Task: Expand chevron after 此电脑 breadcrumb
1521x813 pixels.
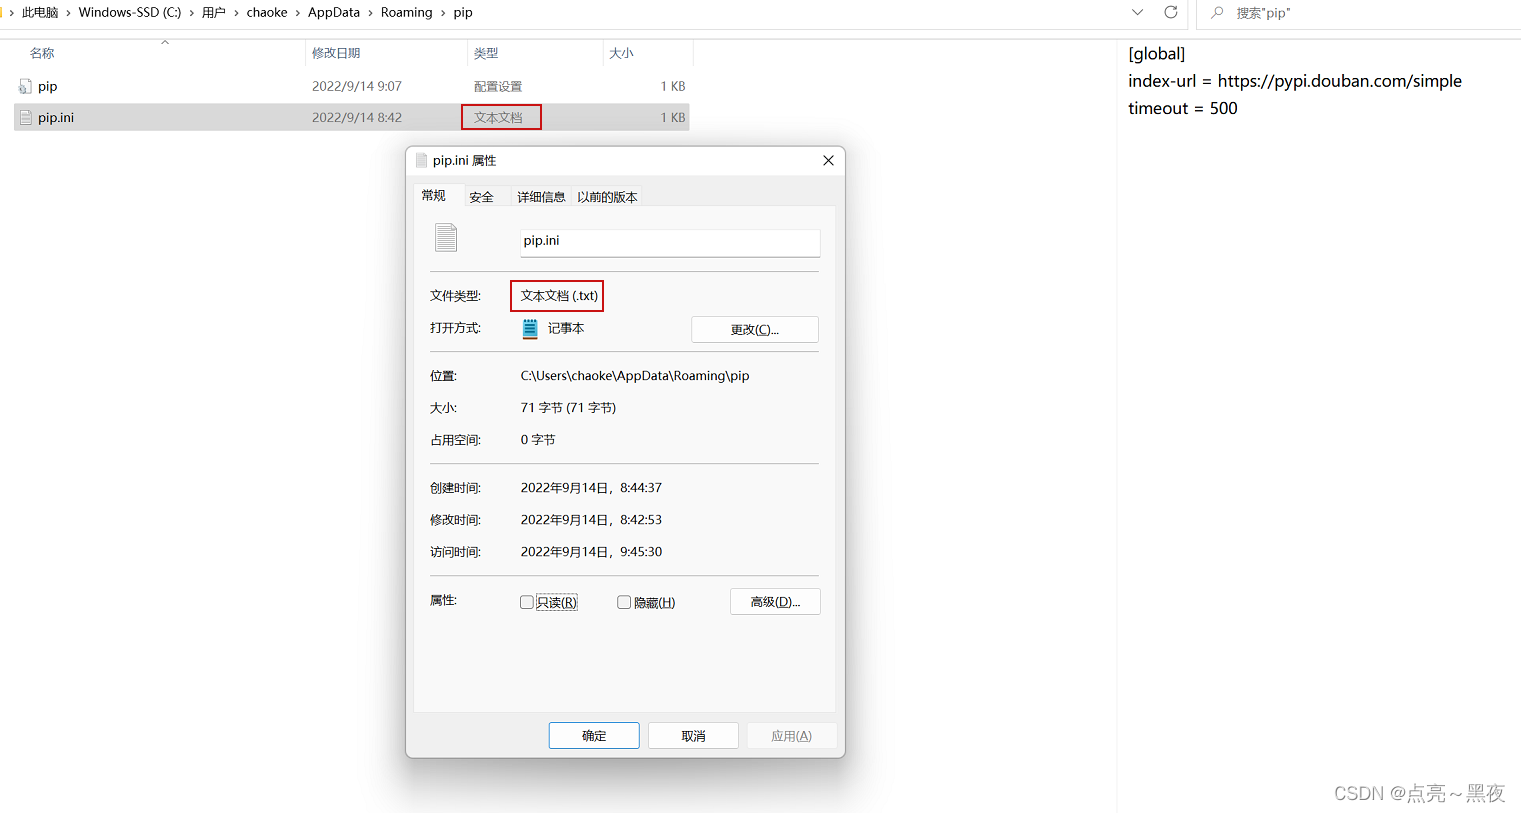Action: [68, 13]
